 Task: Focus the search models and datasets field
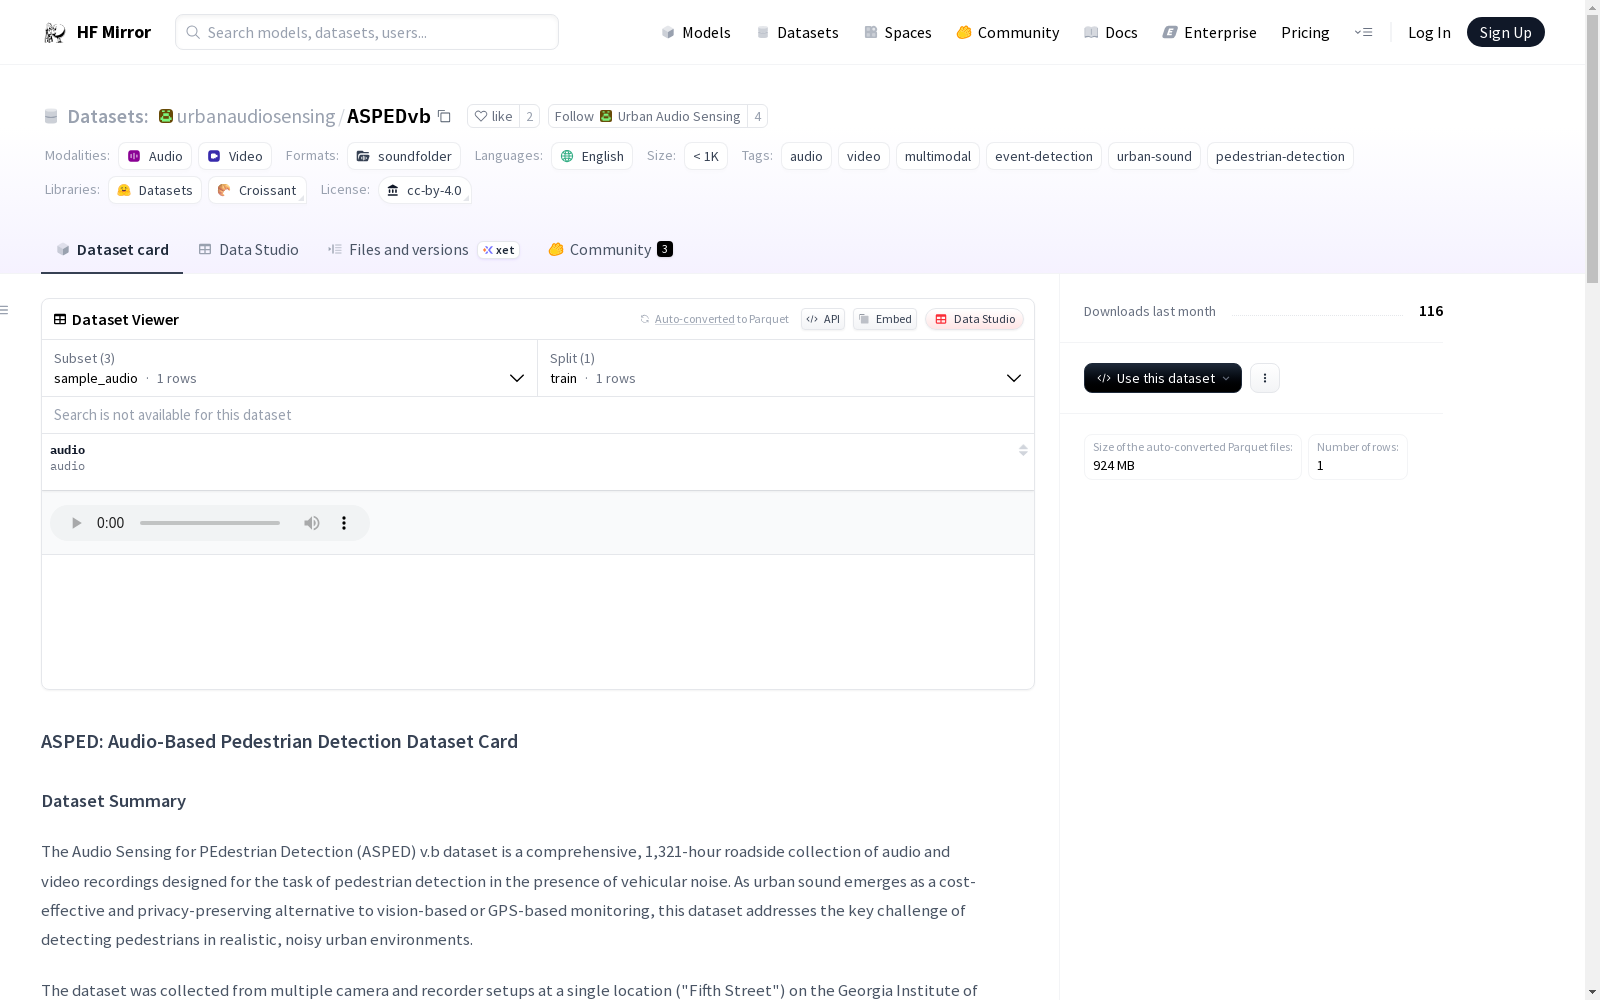pos(367,32)
